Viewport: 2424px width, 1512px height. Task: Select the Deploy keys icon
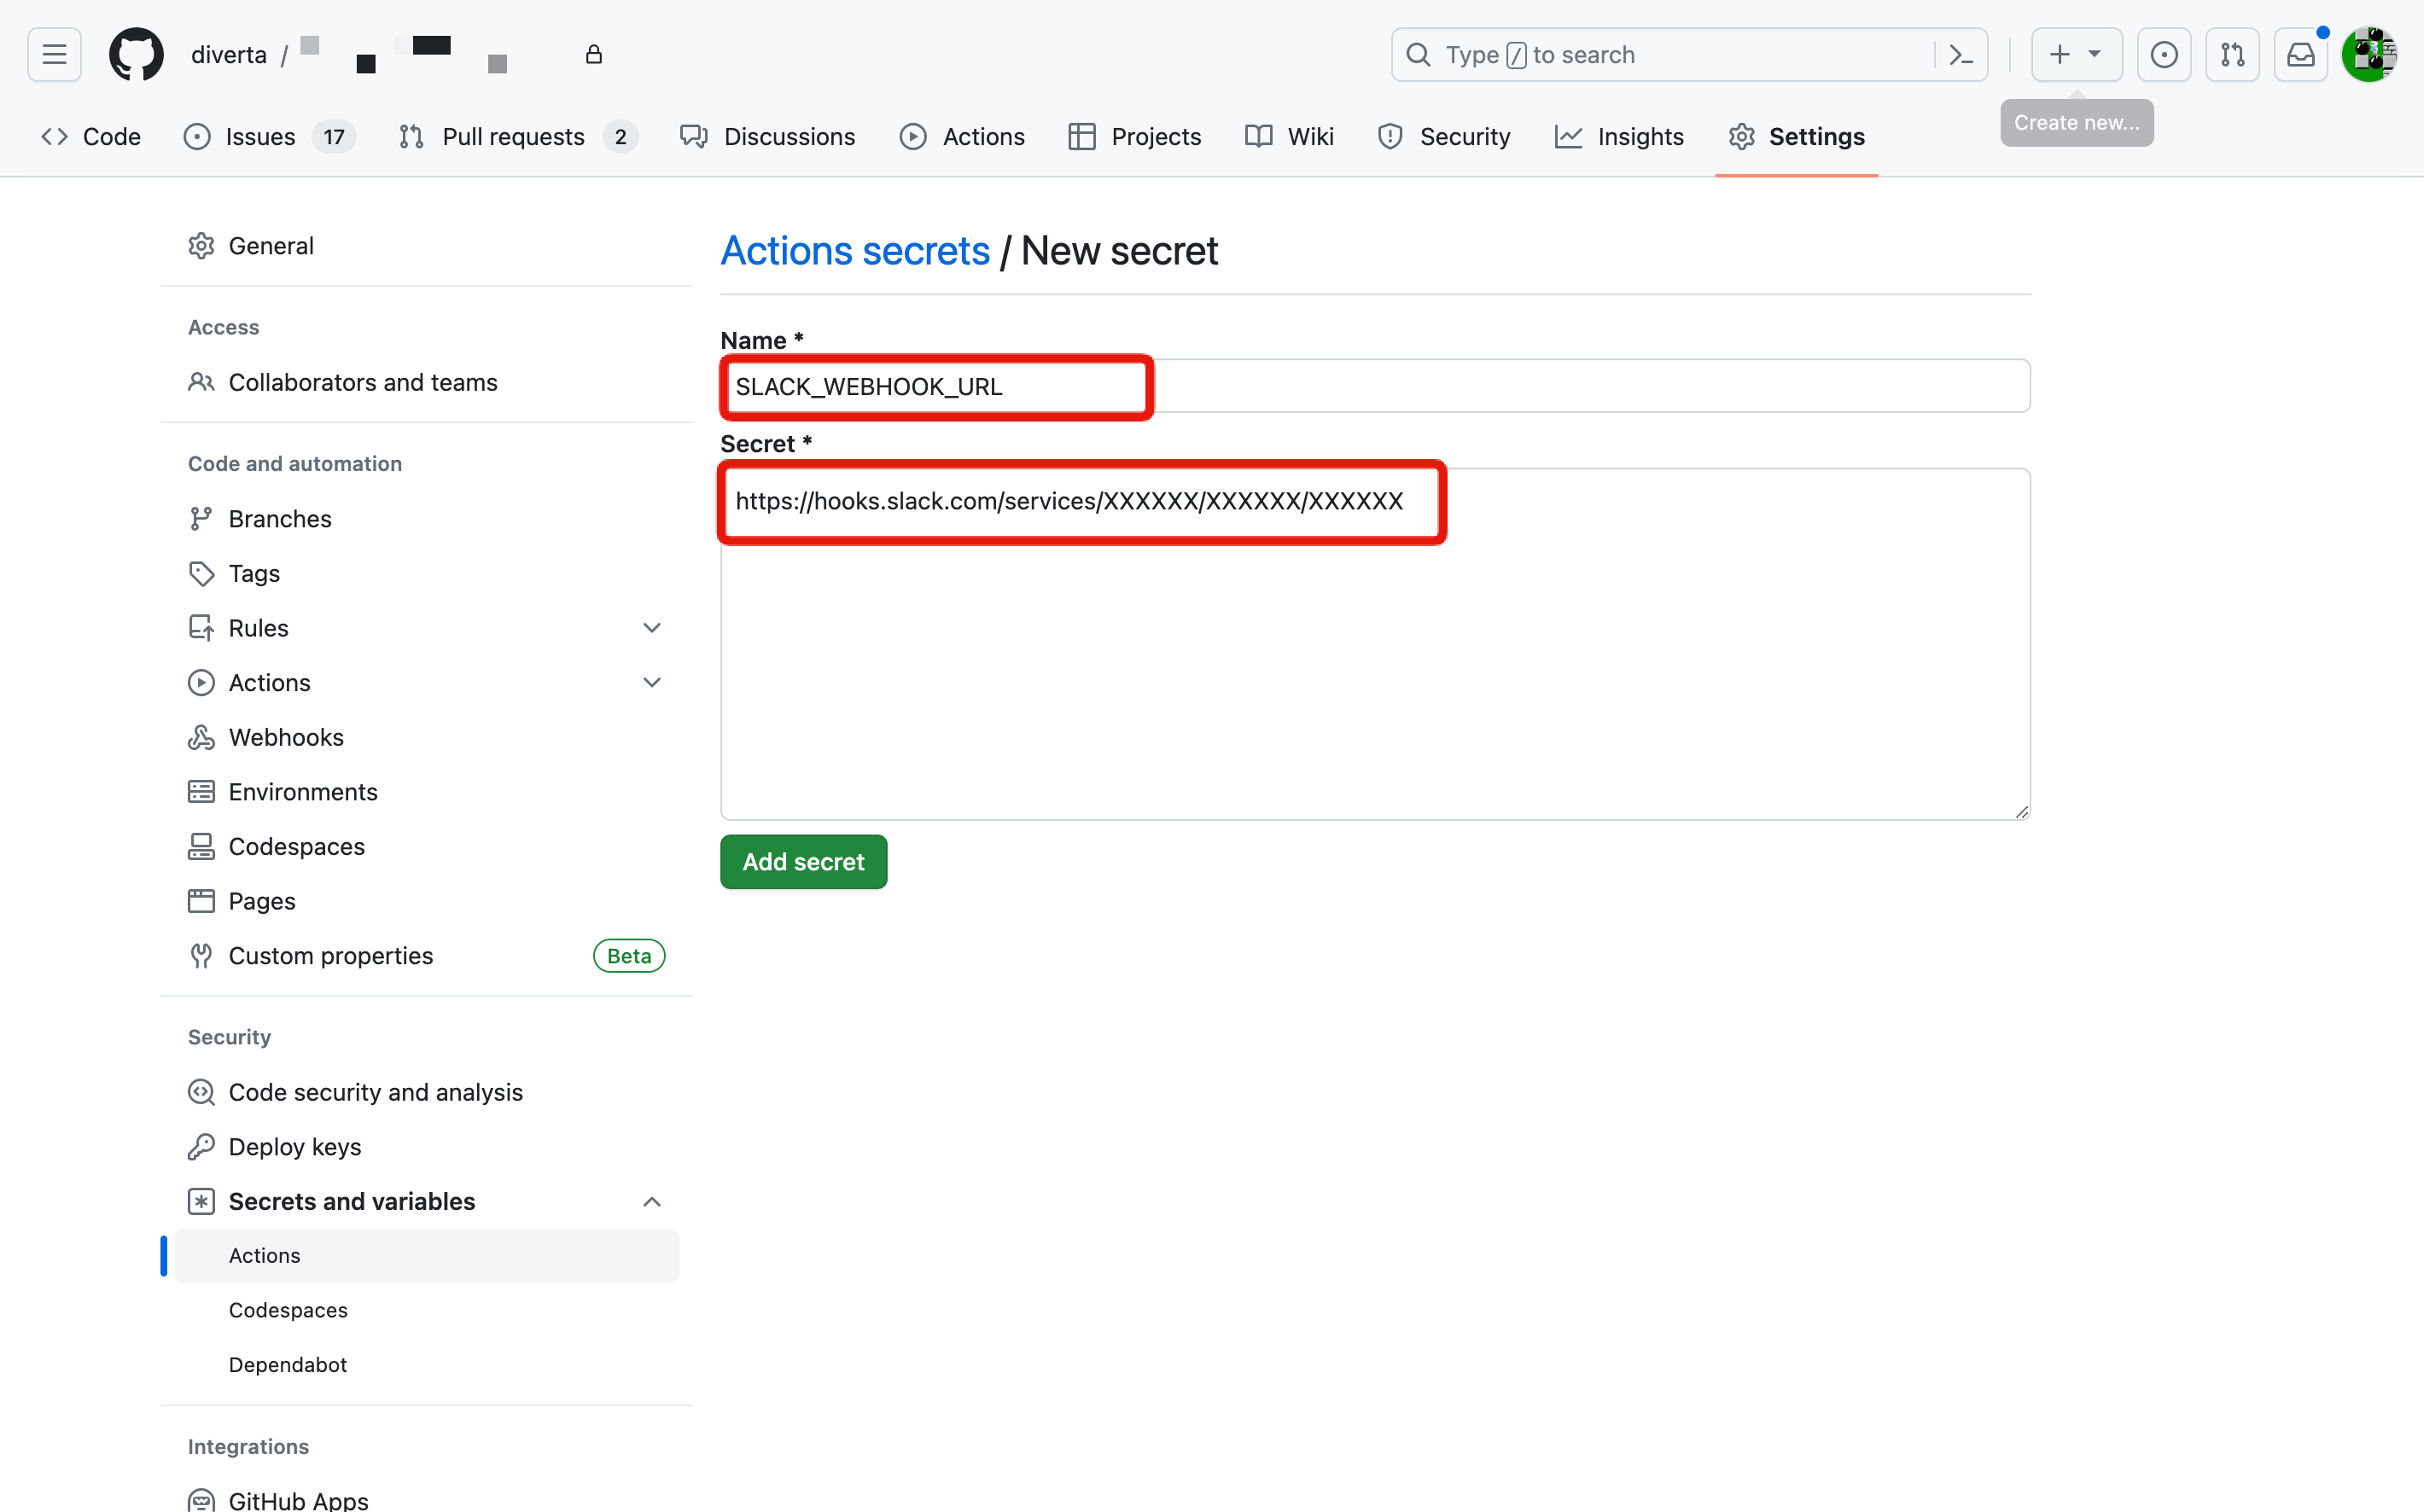pos(201,1146)
